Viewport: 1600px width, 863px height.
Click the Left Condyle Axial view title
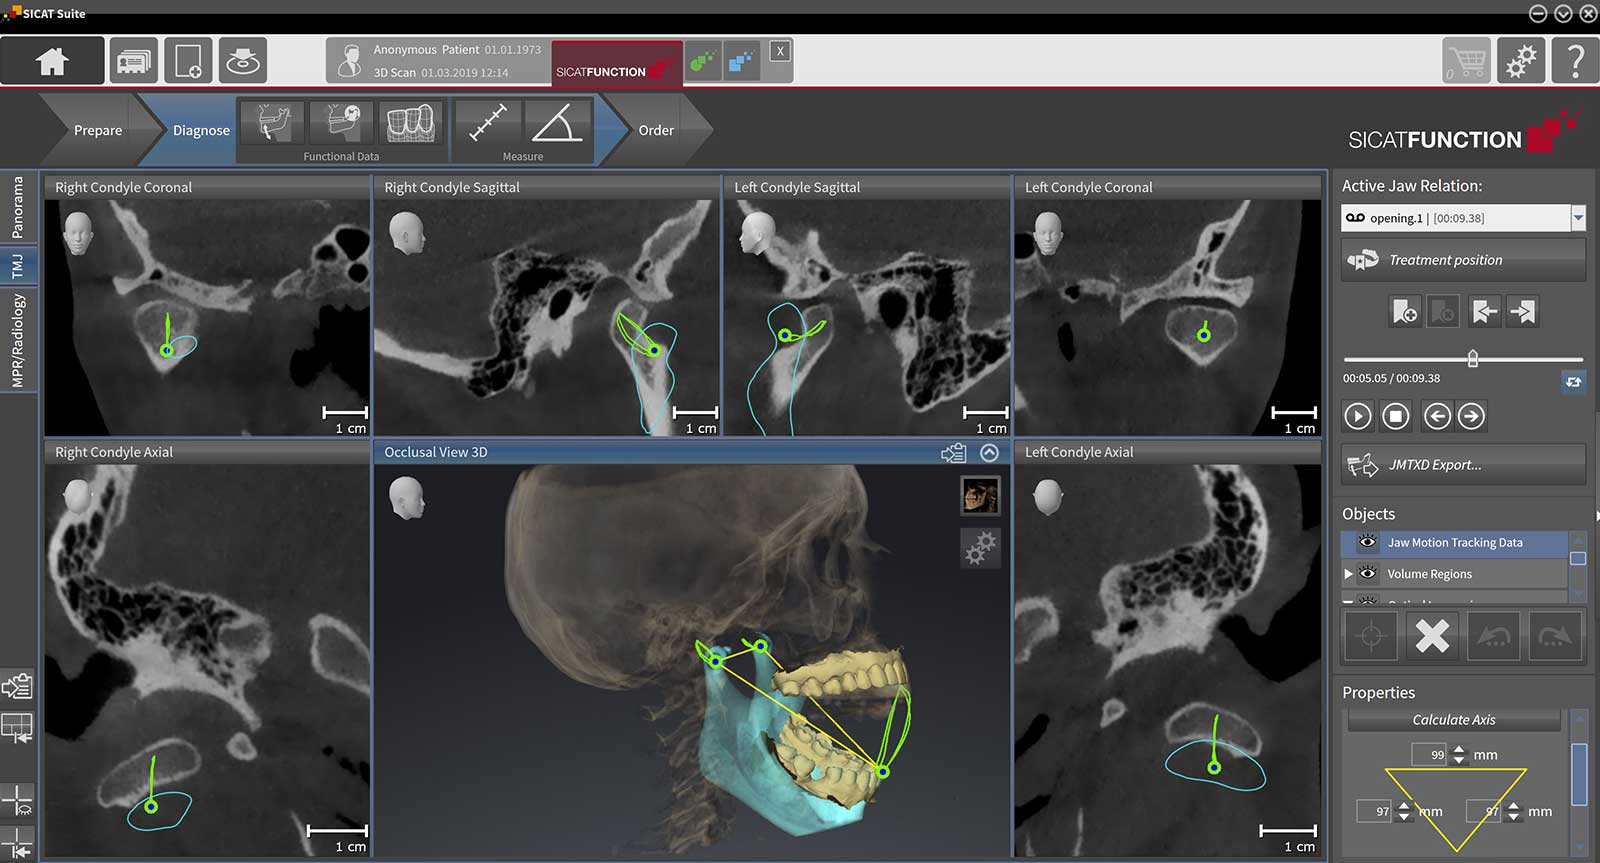point(1079,452)
